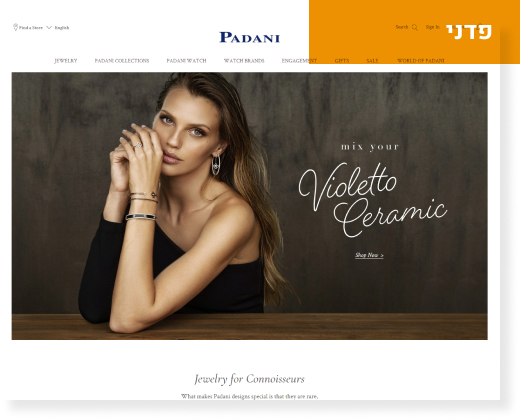Open the Sign In link
The width and height of the screenshot is (520, 420).
[x=432, y=27]
